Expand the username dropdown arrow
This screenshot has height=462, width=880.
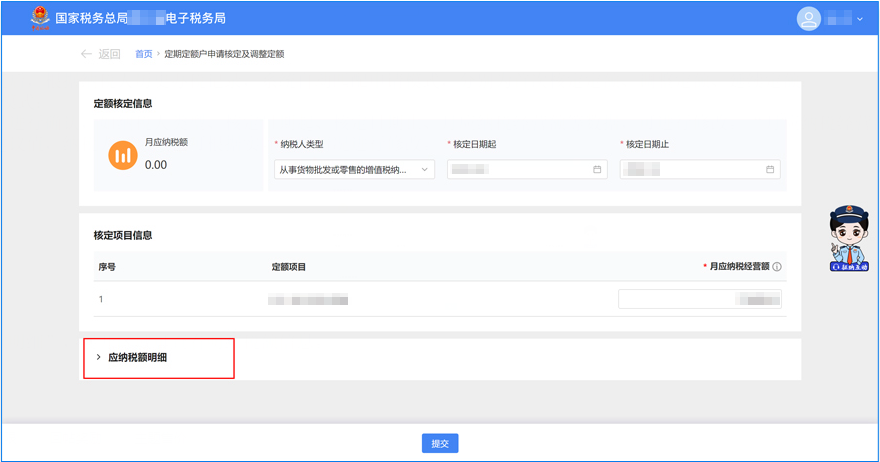859,19
